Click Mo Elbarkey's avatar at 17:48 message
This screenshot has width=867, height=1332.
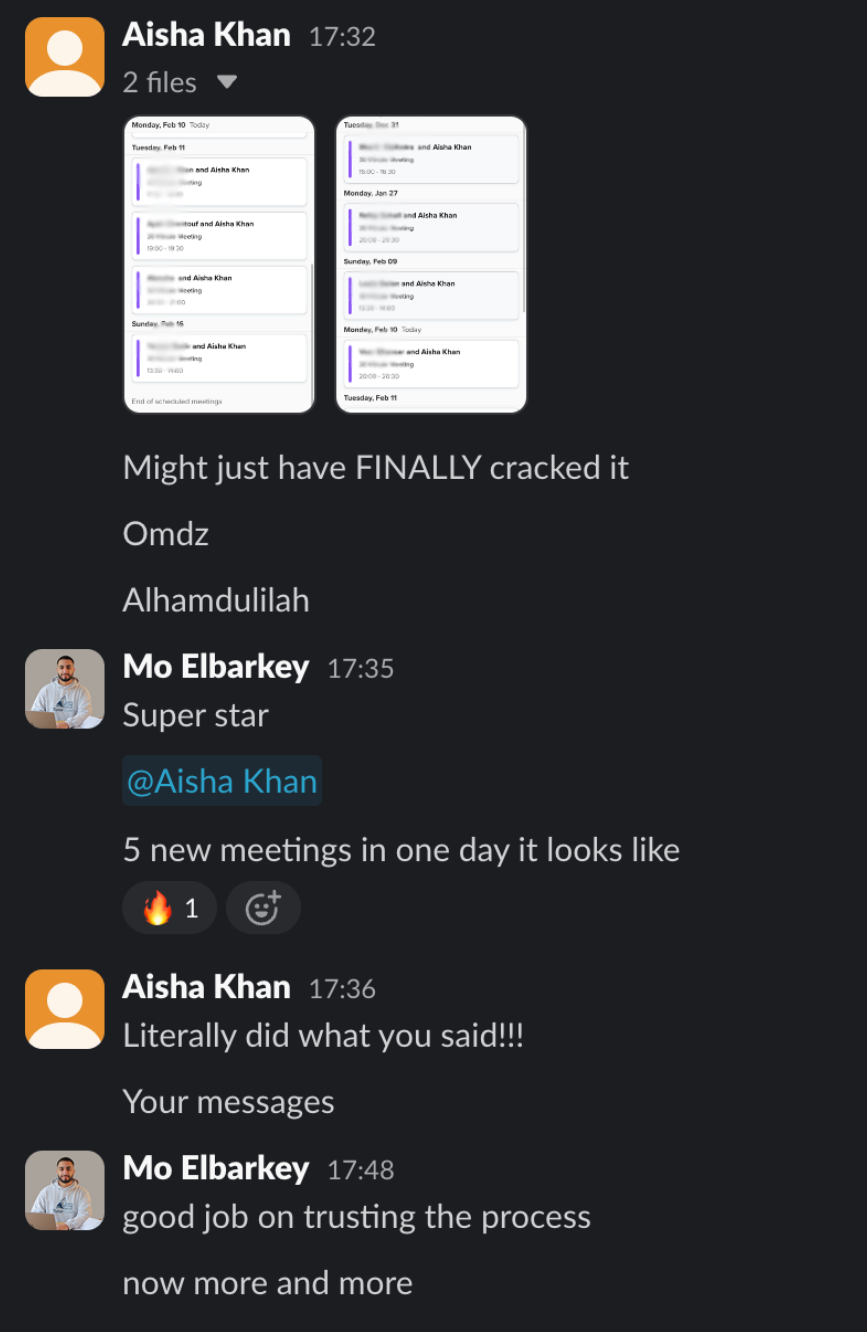tap(65, 1190)
